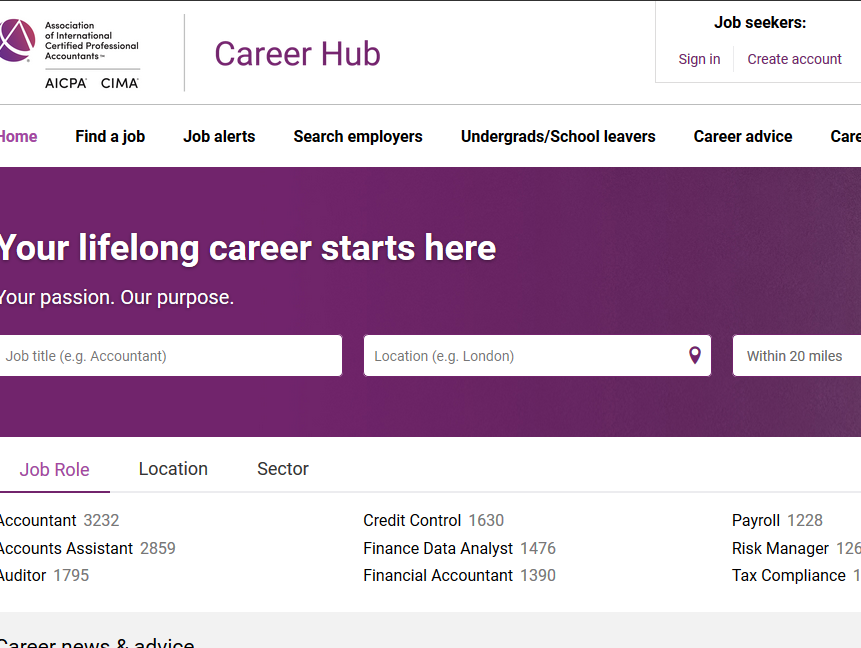Click the location pin icon
Viewport: 861px width, 648px height.
(x=695, y=356)
